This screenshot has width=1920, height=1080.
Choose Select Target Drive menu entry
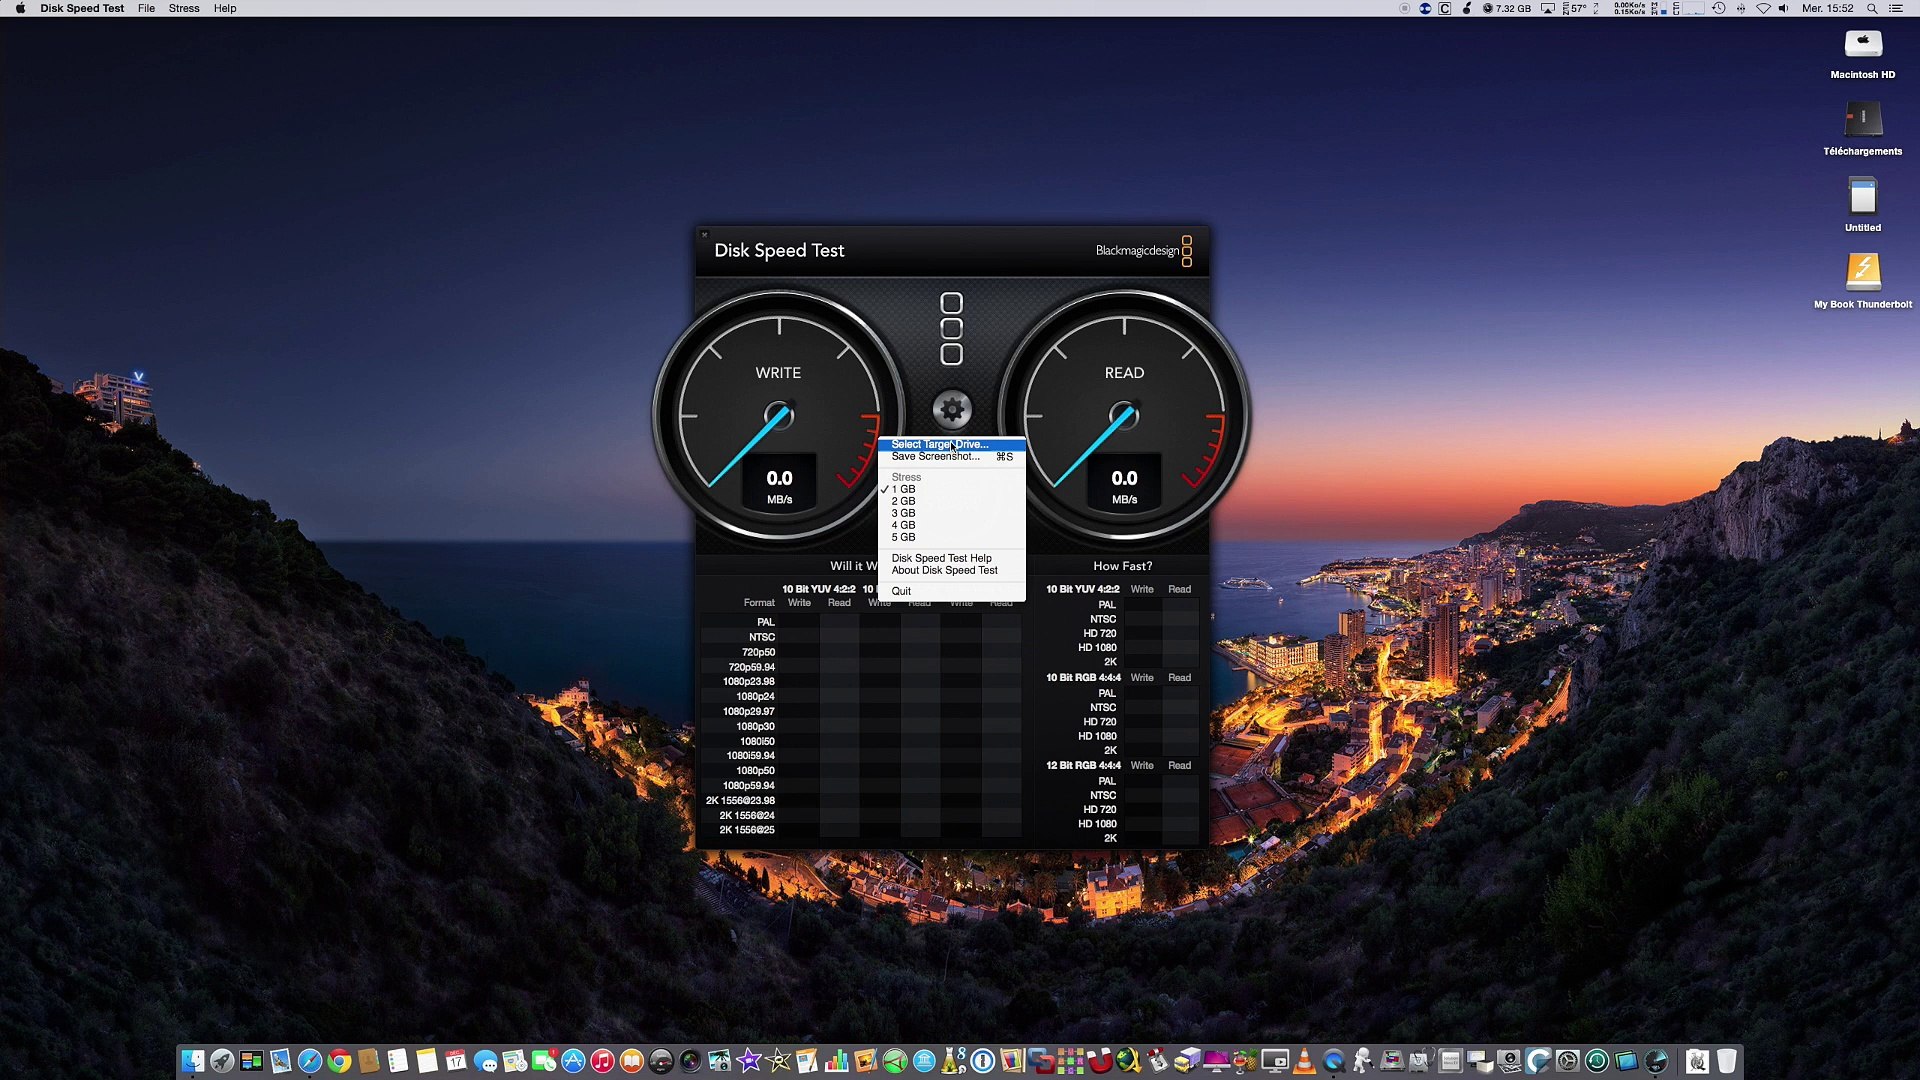939,444
